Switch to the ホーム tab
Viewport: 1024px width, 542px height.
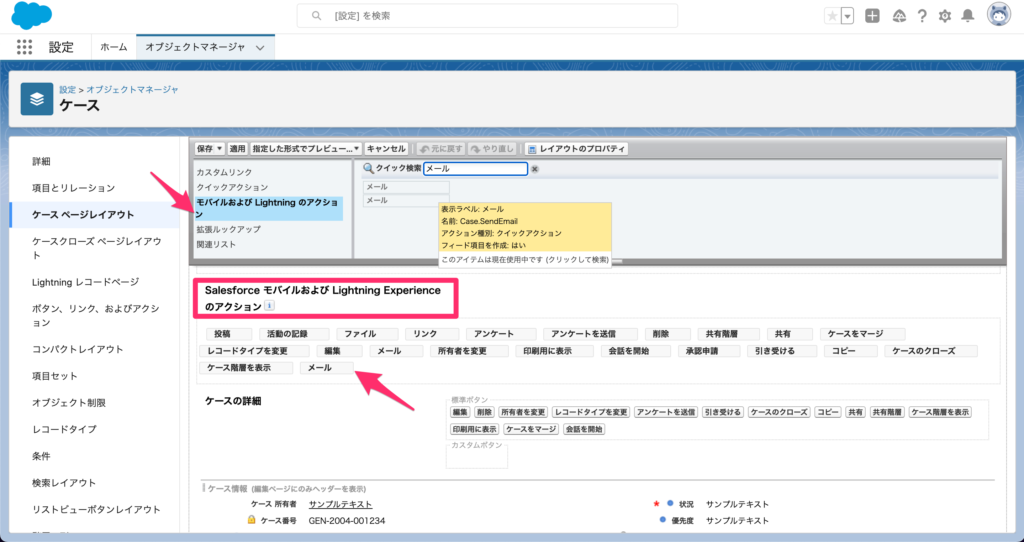114,47
